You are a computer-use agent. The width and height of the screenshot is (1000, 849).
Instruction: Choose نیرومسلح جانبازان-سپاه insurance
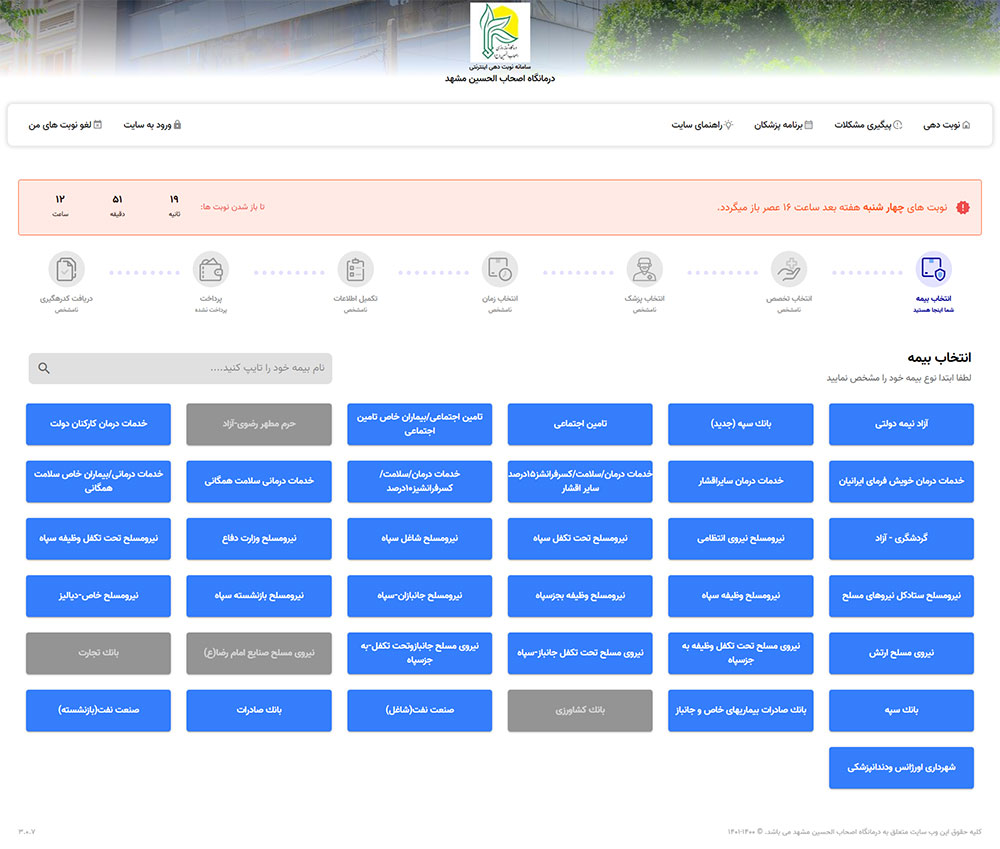(420, 596)
